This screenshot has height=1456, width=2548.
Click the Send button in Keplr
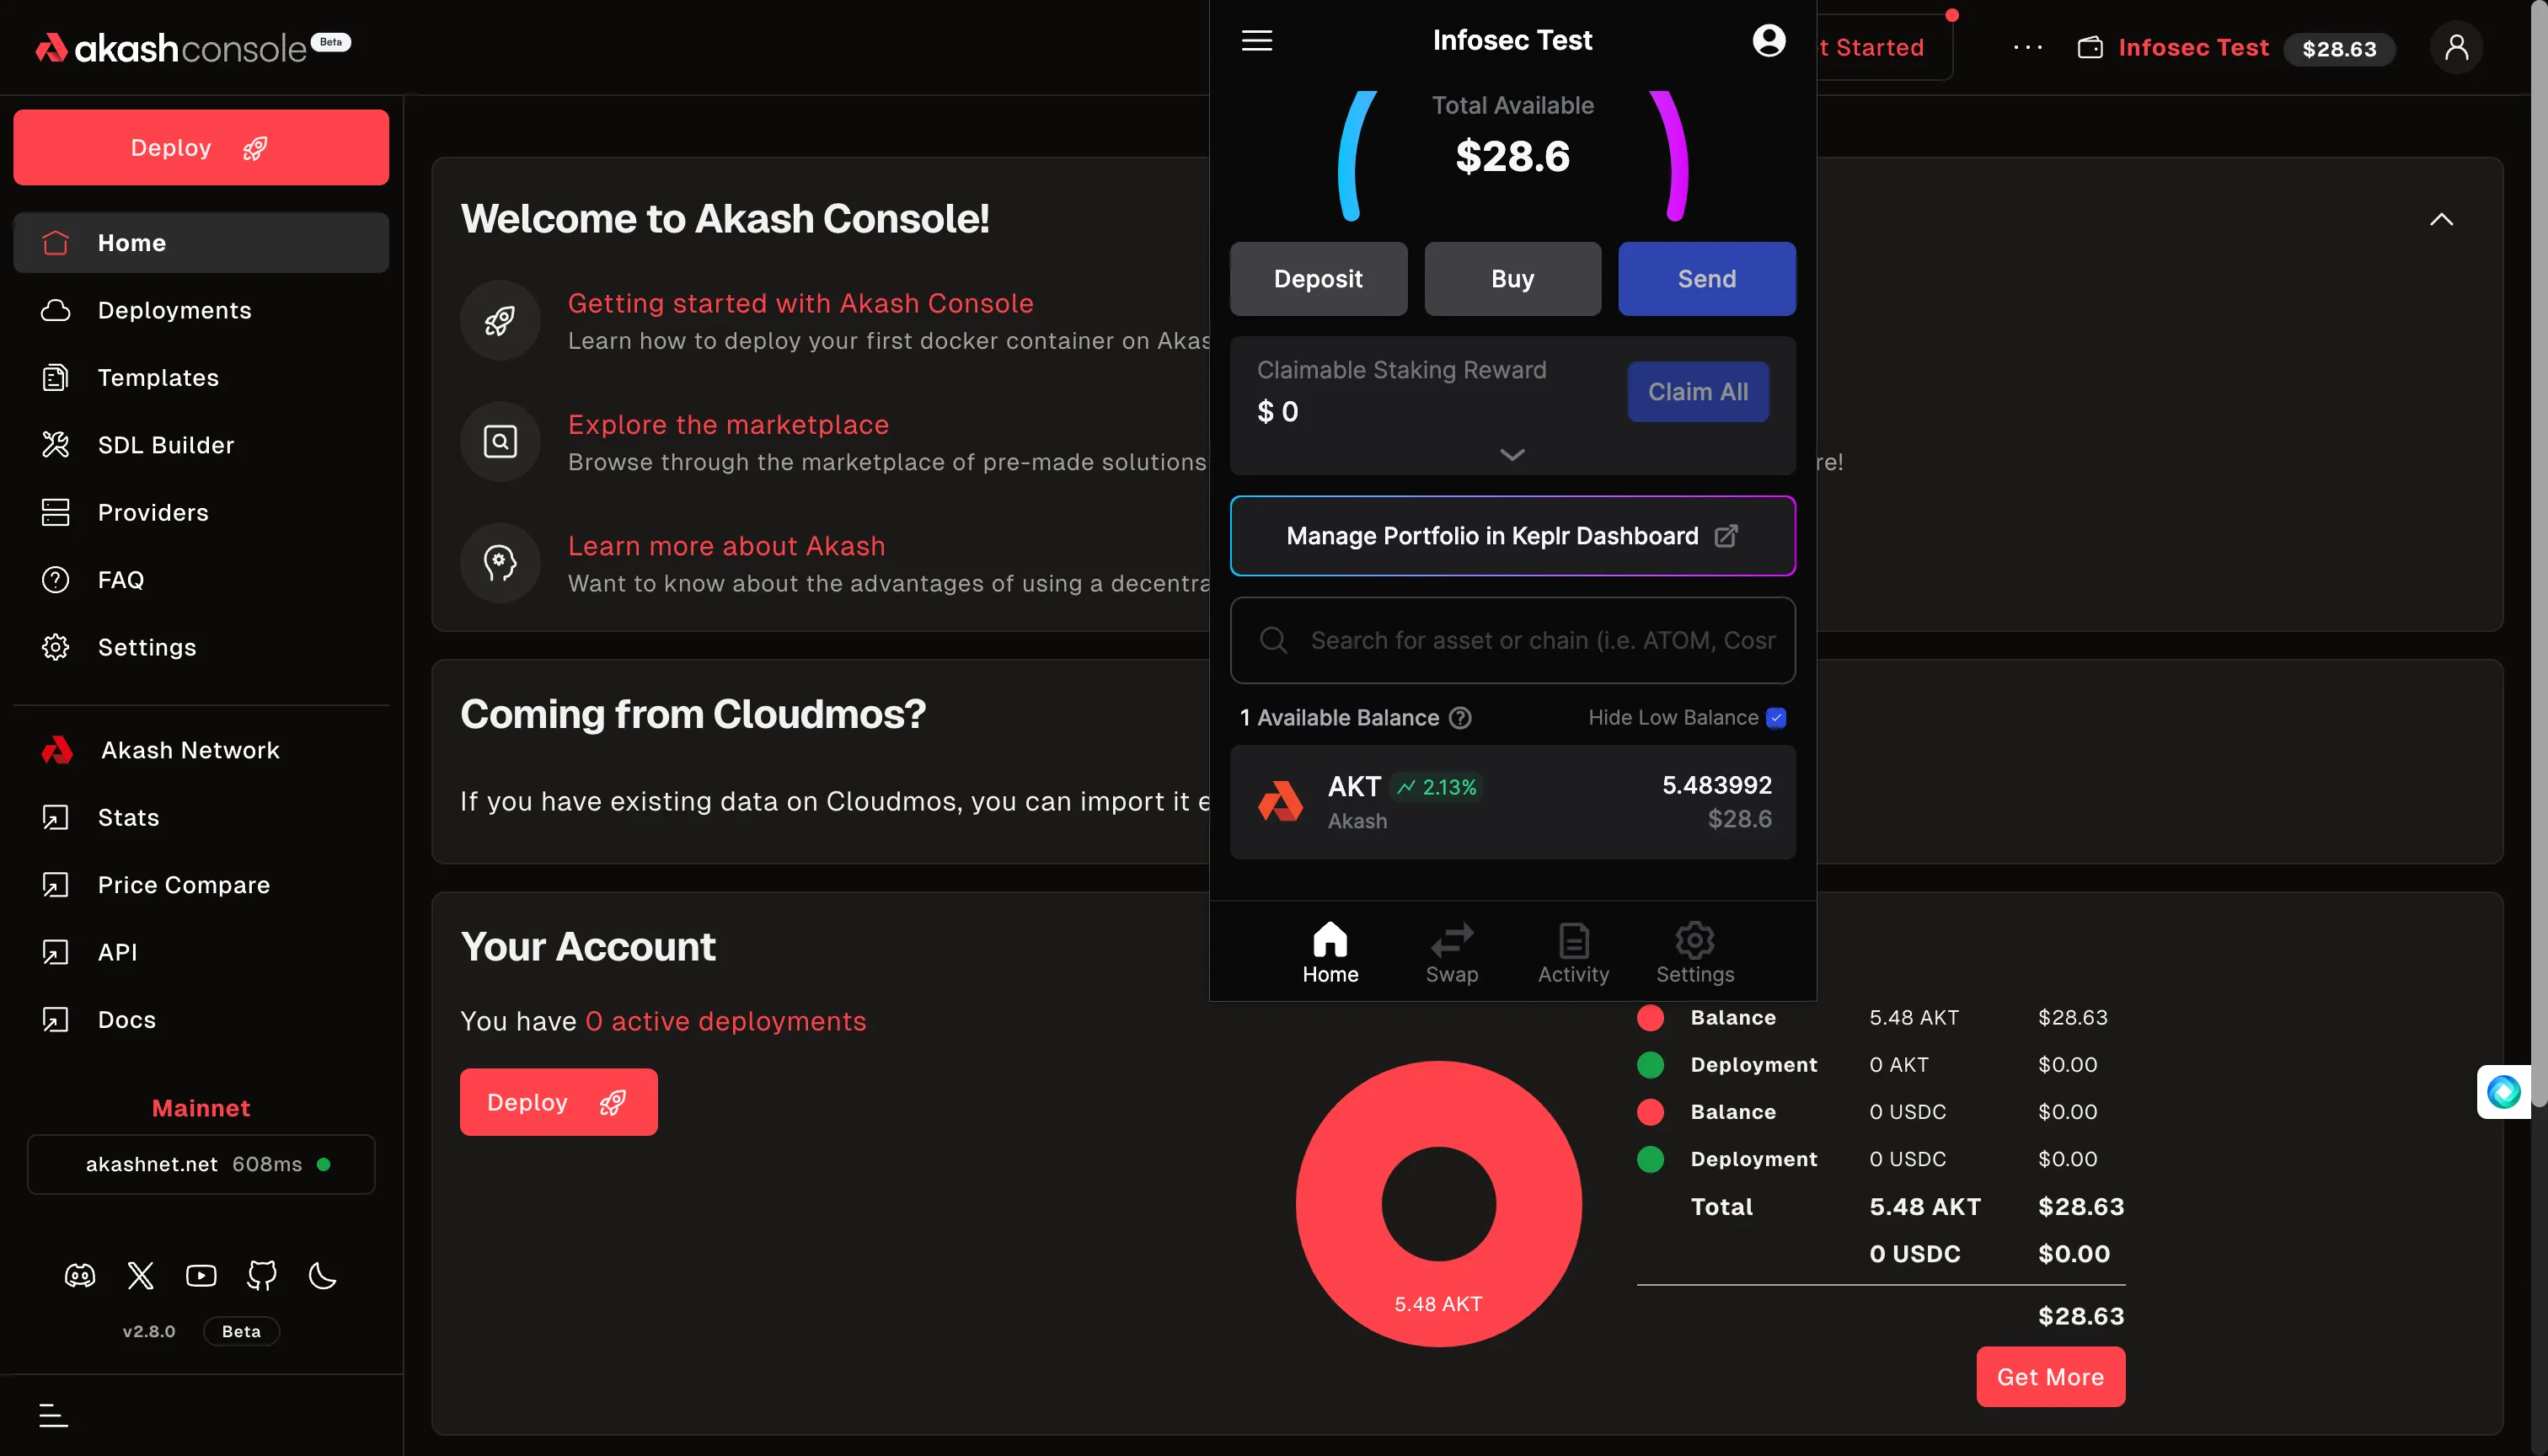(x=1706, y=279)
